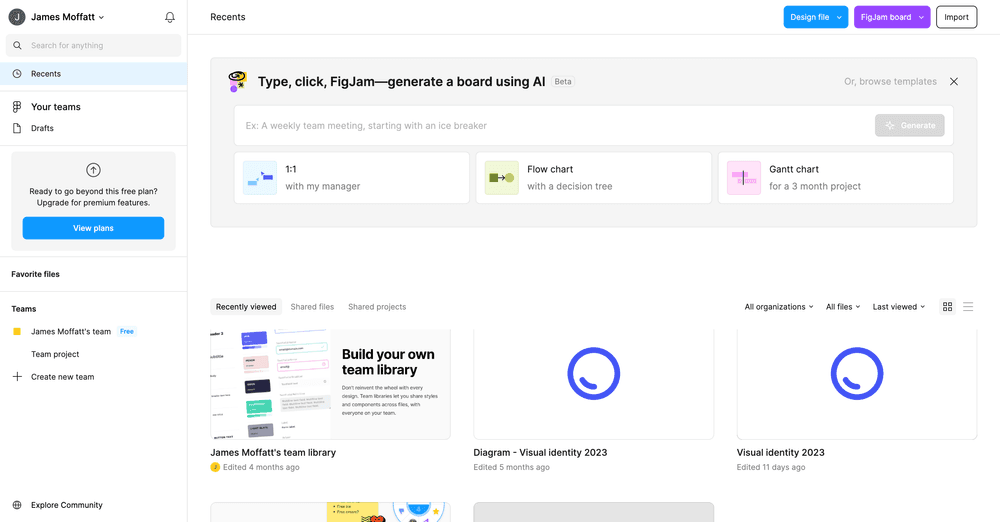
Task: Close the FigJam AI banner
Action: tap(953, 82)
